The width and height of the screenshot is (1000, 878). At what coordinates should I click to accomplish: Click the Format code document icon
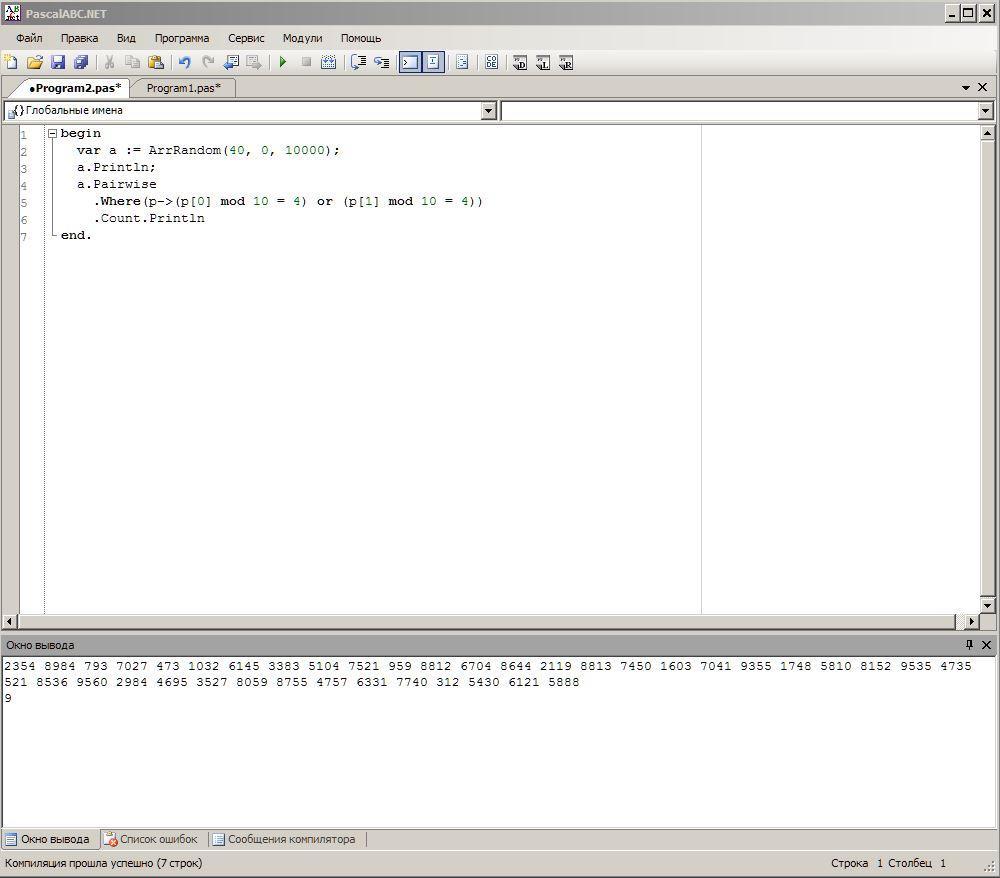[462, 62]
